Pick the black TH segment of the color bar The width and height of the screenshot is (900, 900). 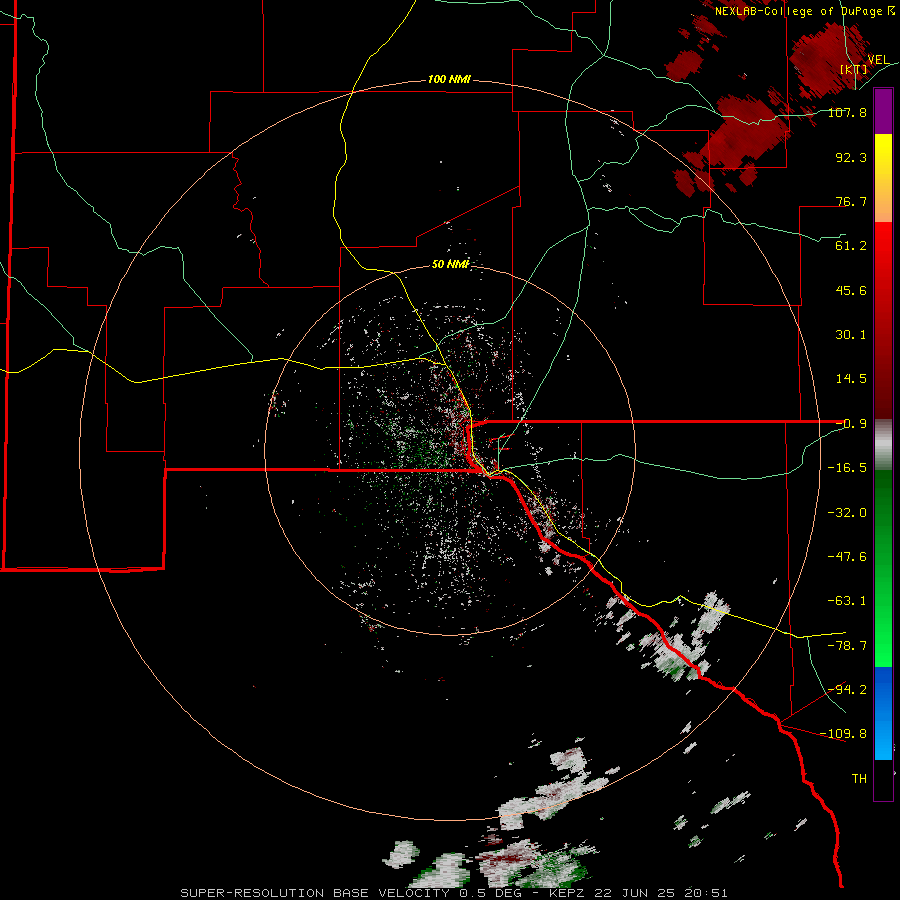[883, 779]
